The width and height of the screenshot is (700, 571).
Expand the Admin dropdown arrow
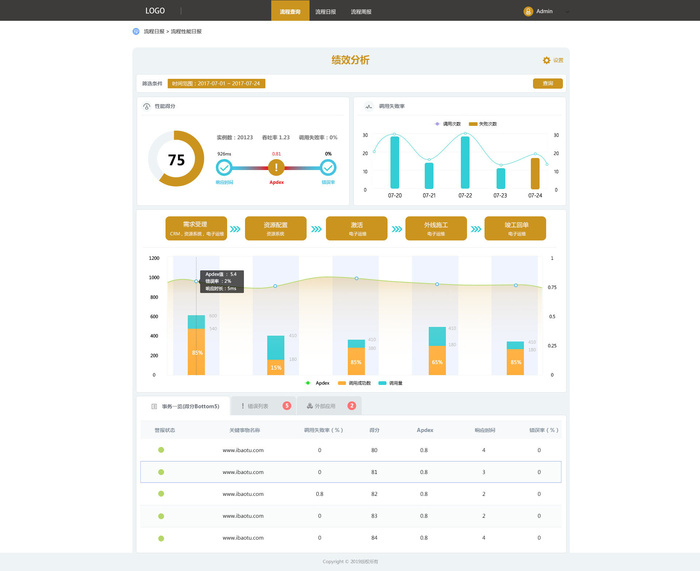567,12
